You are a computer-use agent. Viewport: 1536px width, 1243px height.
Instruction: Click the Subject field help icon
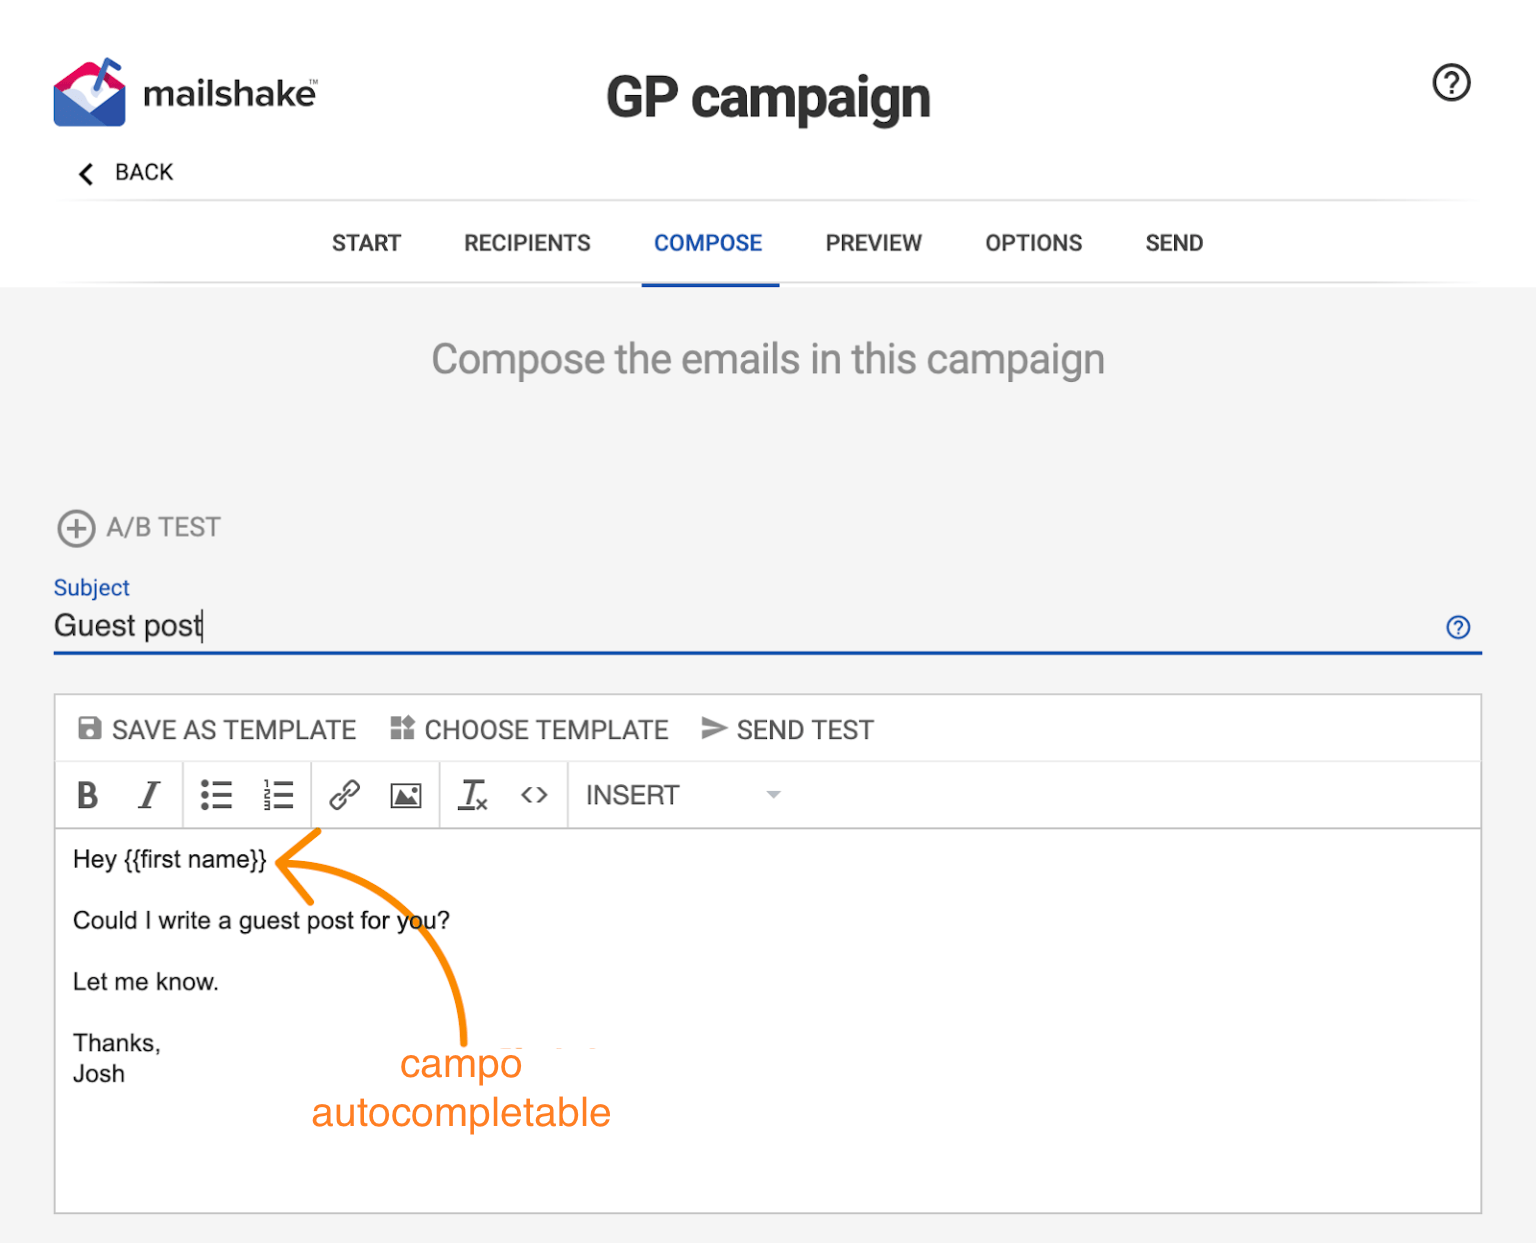(x=1458, y=627)
